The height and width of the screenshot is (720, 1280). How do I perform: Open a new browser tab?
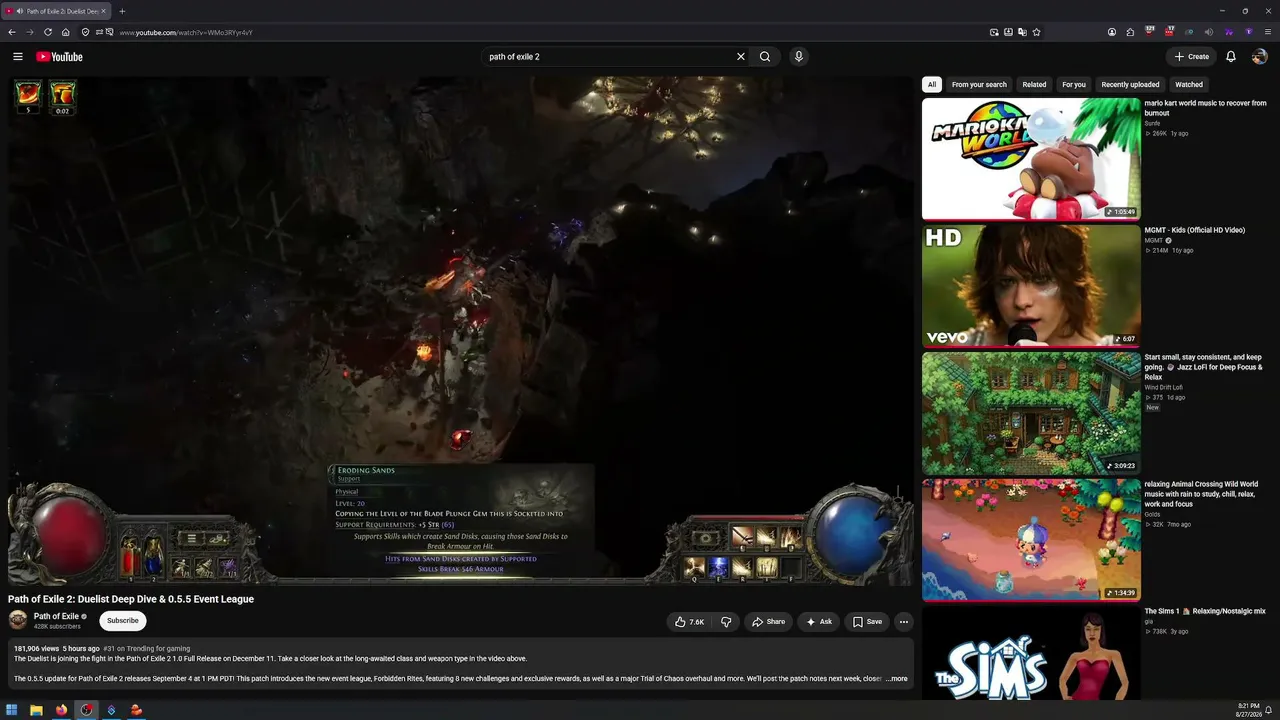(x=122, y=11)
